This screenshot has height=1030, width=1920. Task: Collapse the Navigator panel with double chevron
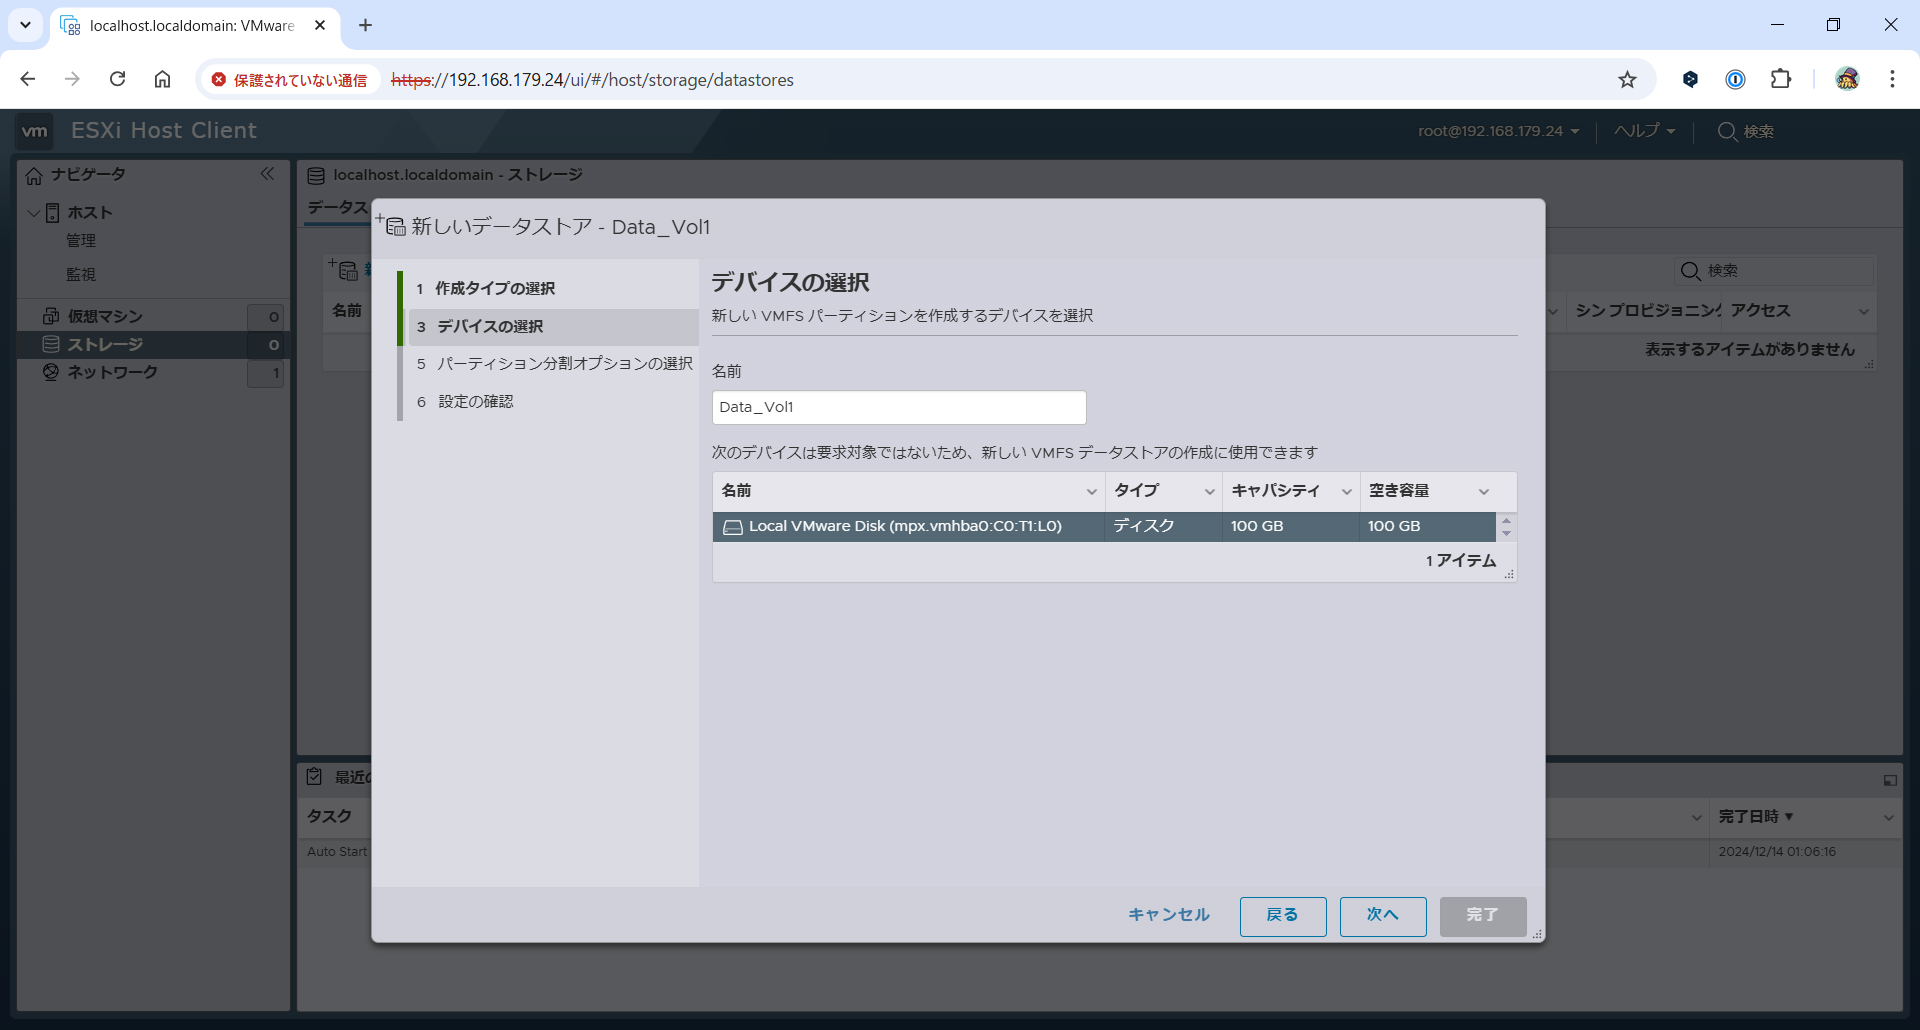(267, 174)
